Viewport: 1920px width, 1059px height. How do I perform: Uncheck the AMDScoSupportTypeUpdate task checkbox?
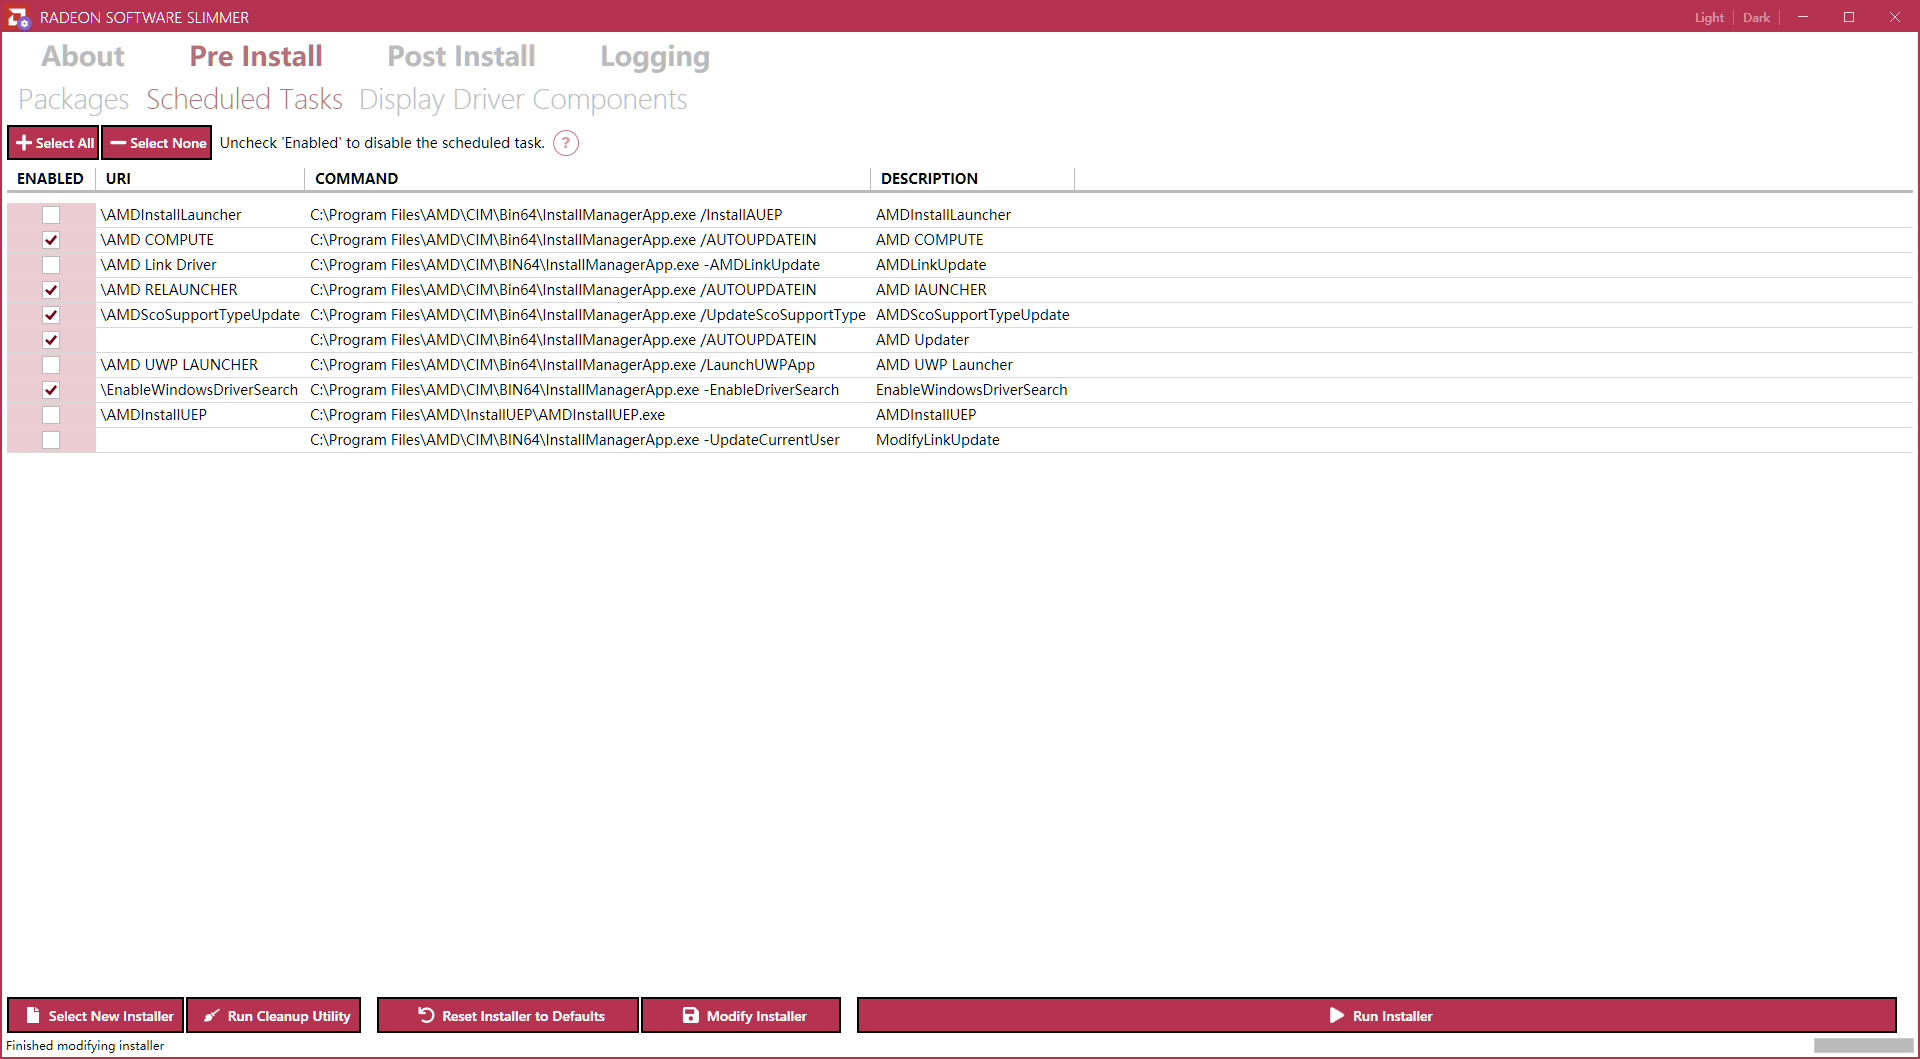pyautogui.click(x=51, y=315)
